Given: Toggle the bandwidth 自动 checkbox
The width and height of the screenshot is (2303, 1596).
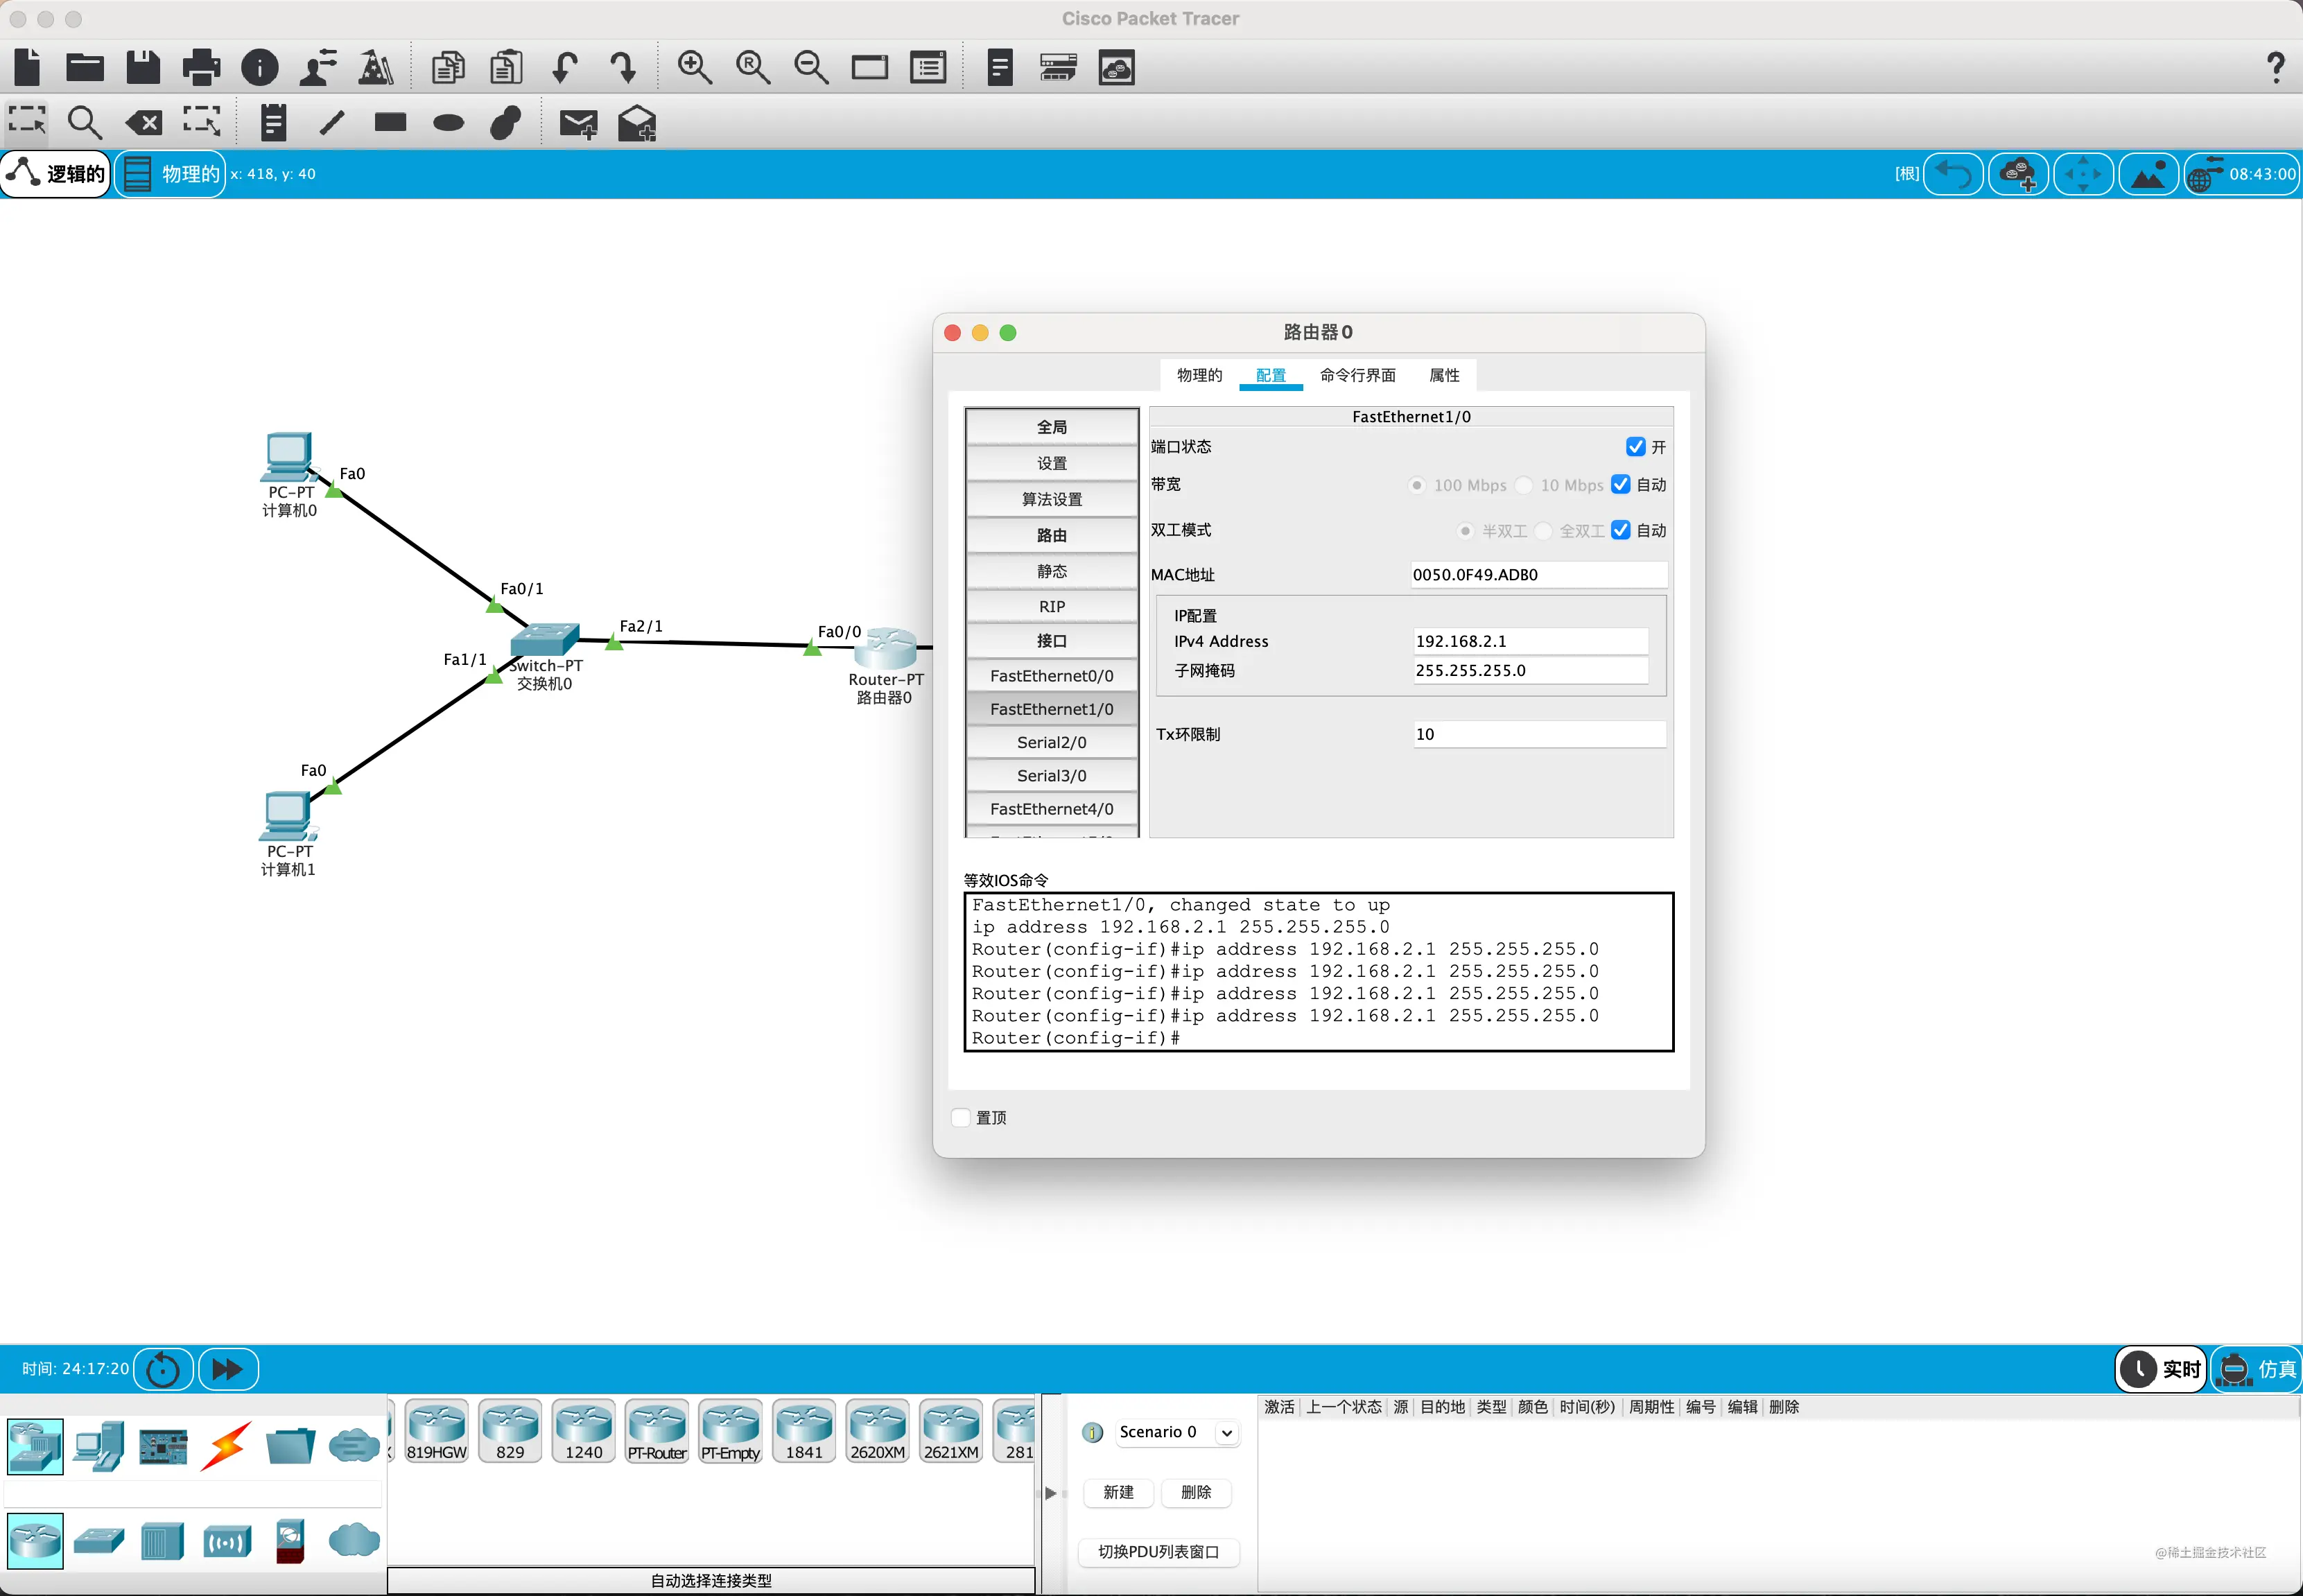Looking at the screenshot, I should tap(1621, 484).
